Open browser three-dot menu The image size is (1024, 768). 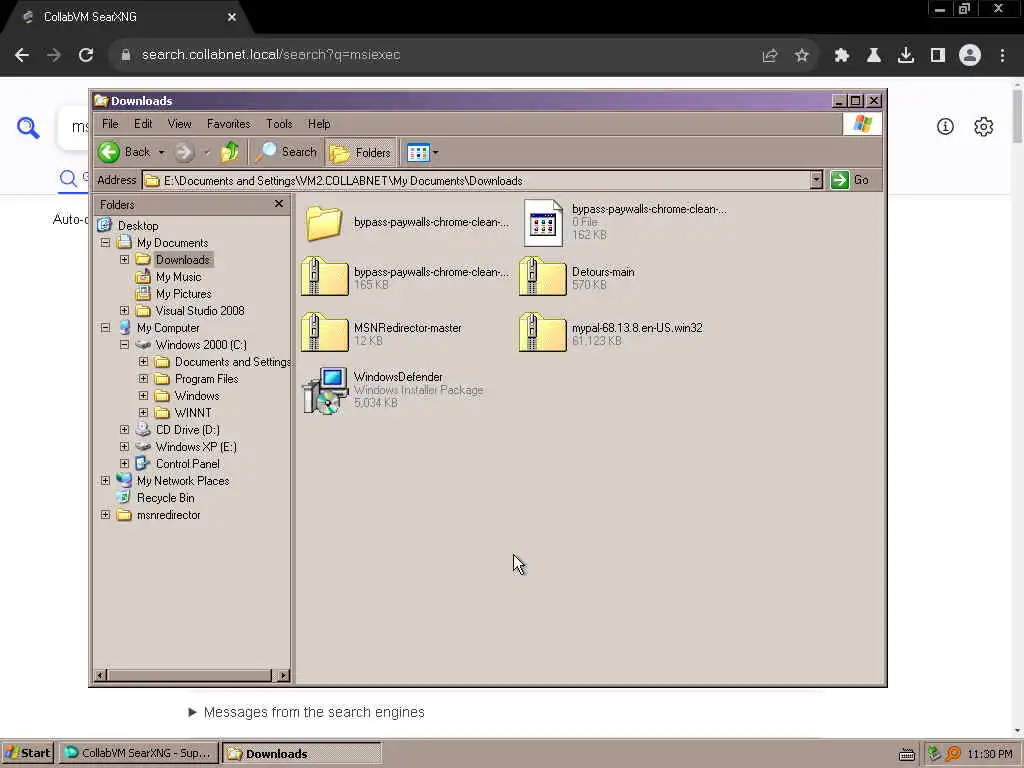click(x=1002, y=56)
